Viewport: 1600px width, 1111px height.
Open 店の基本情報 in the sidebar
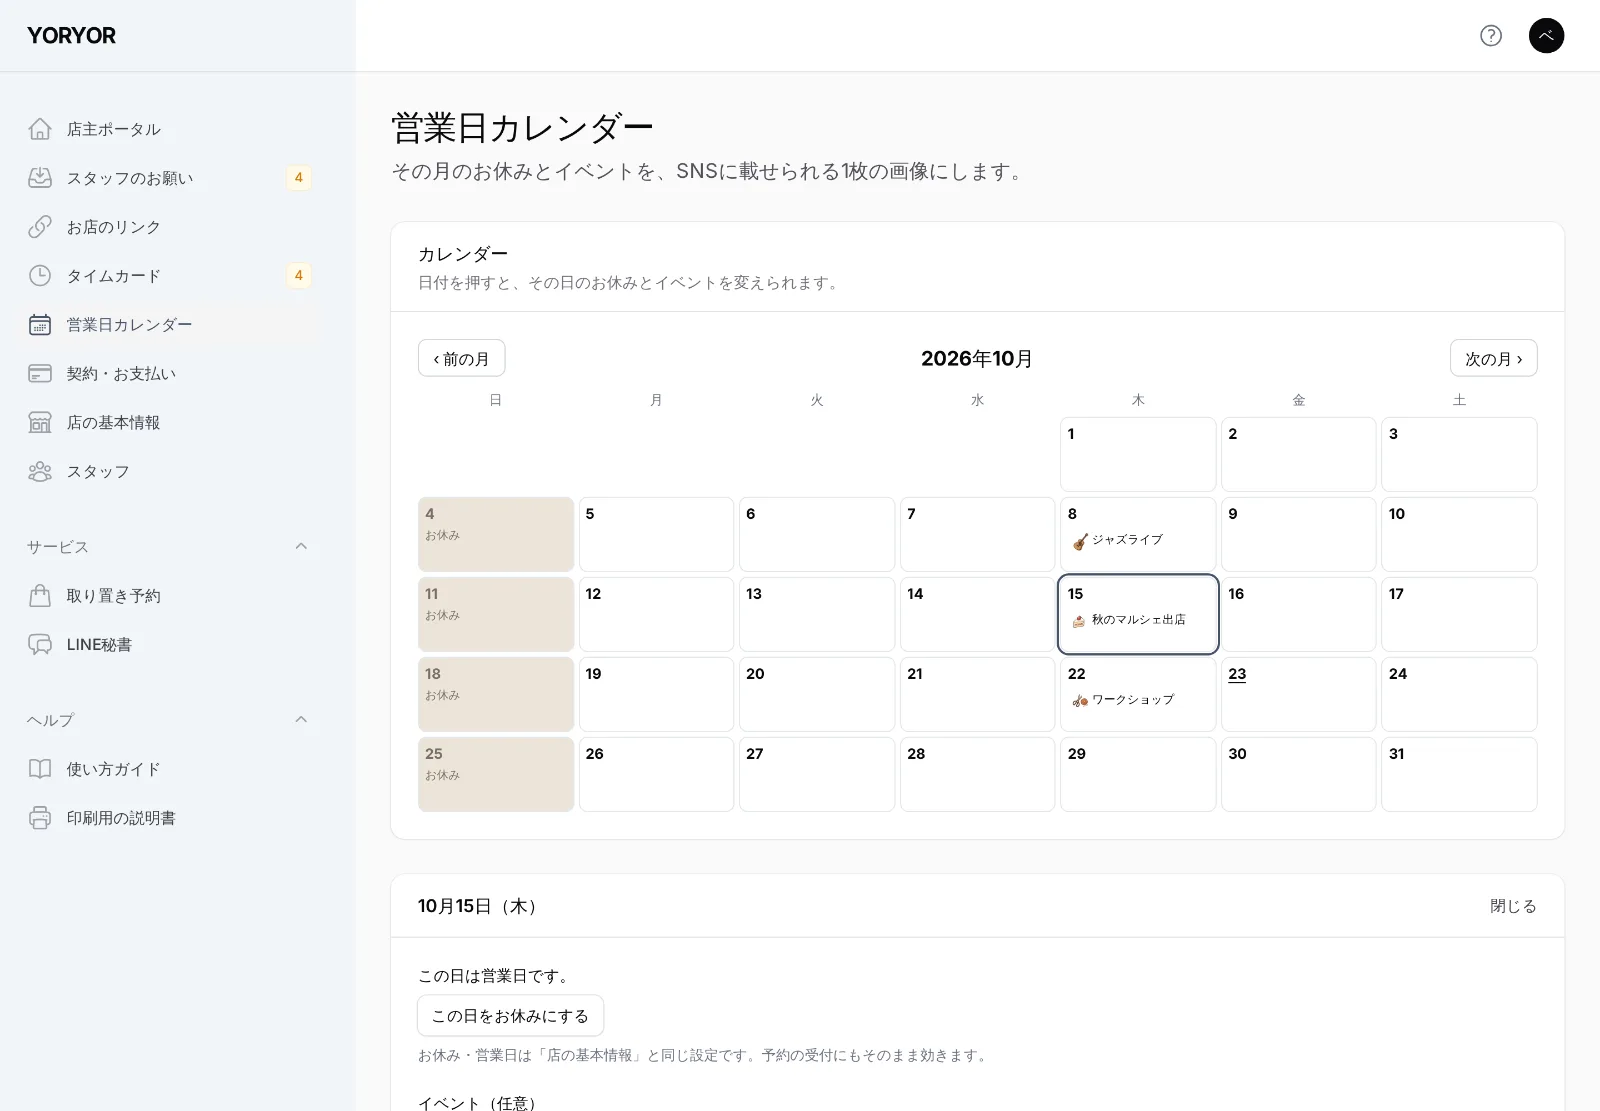point(168,423)
